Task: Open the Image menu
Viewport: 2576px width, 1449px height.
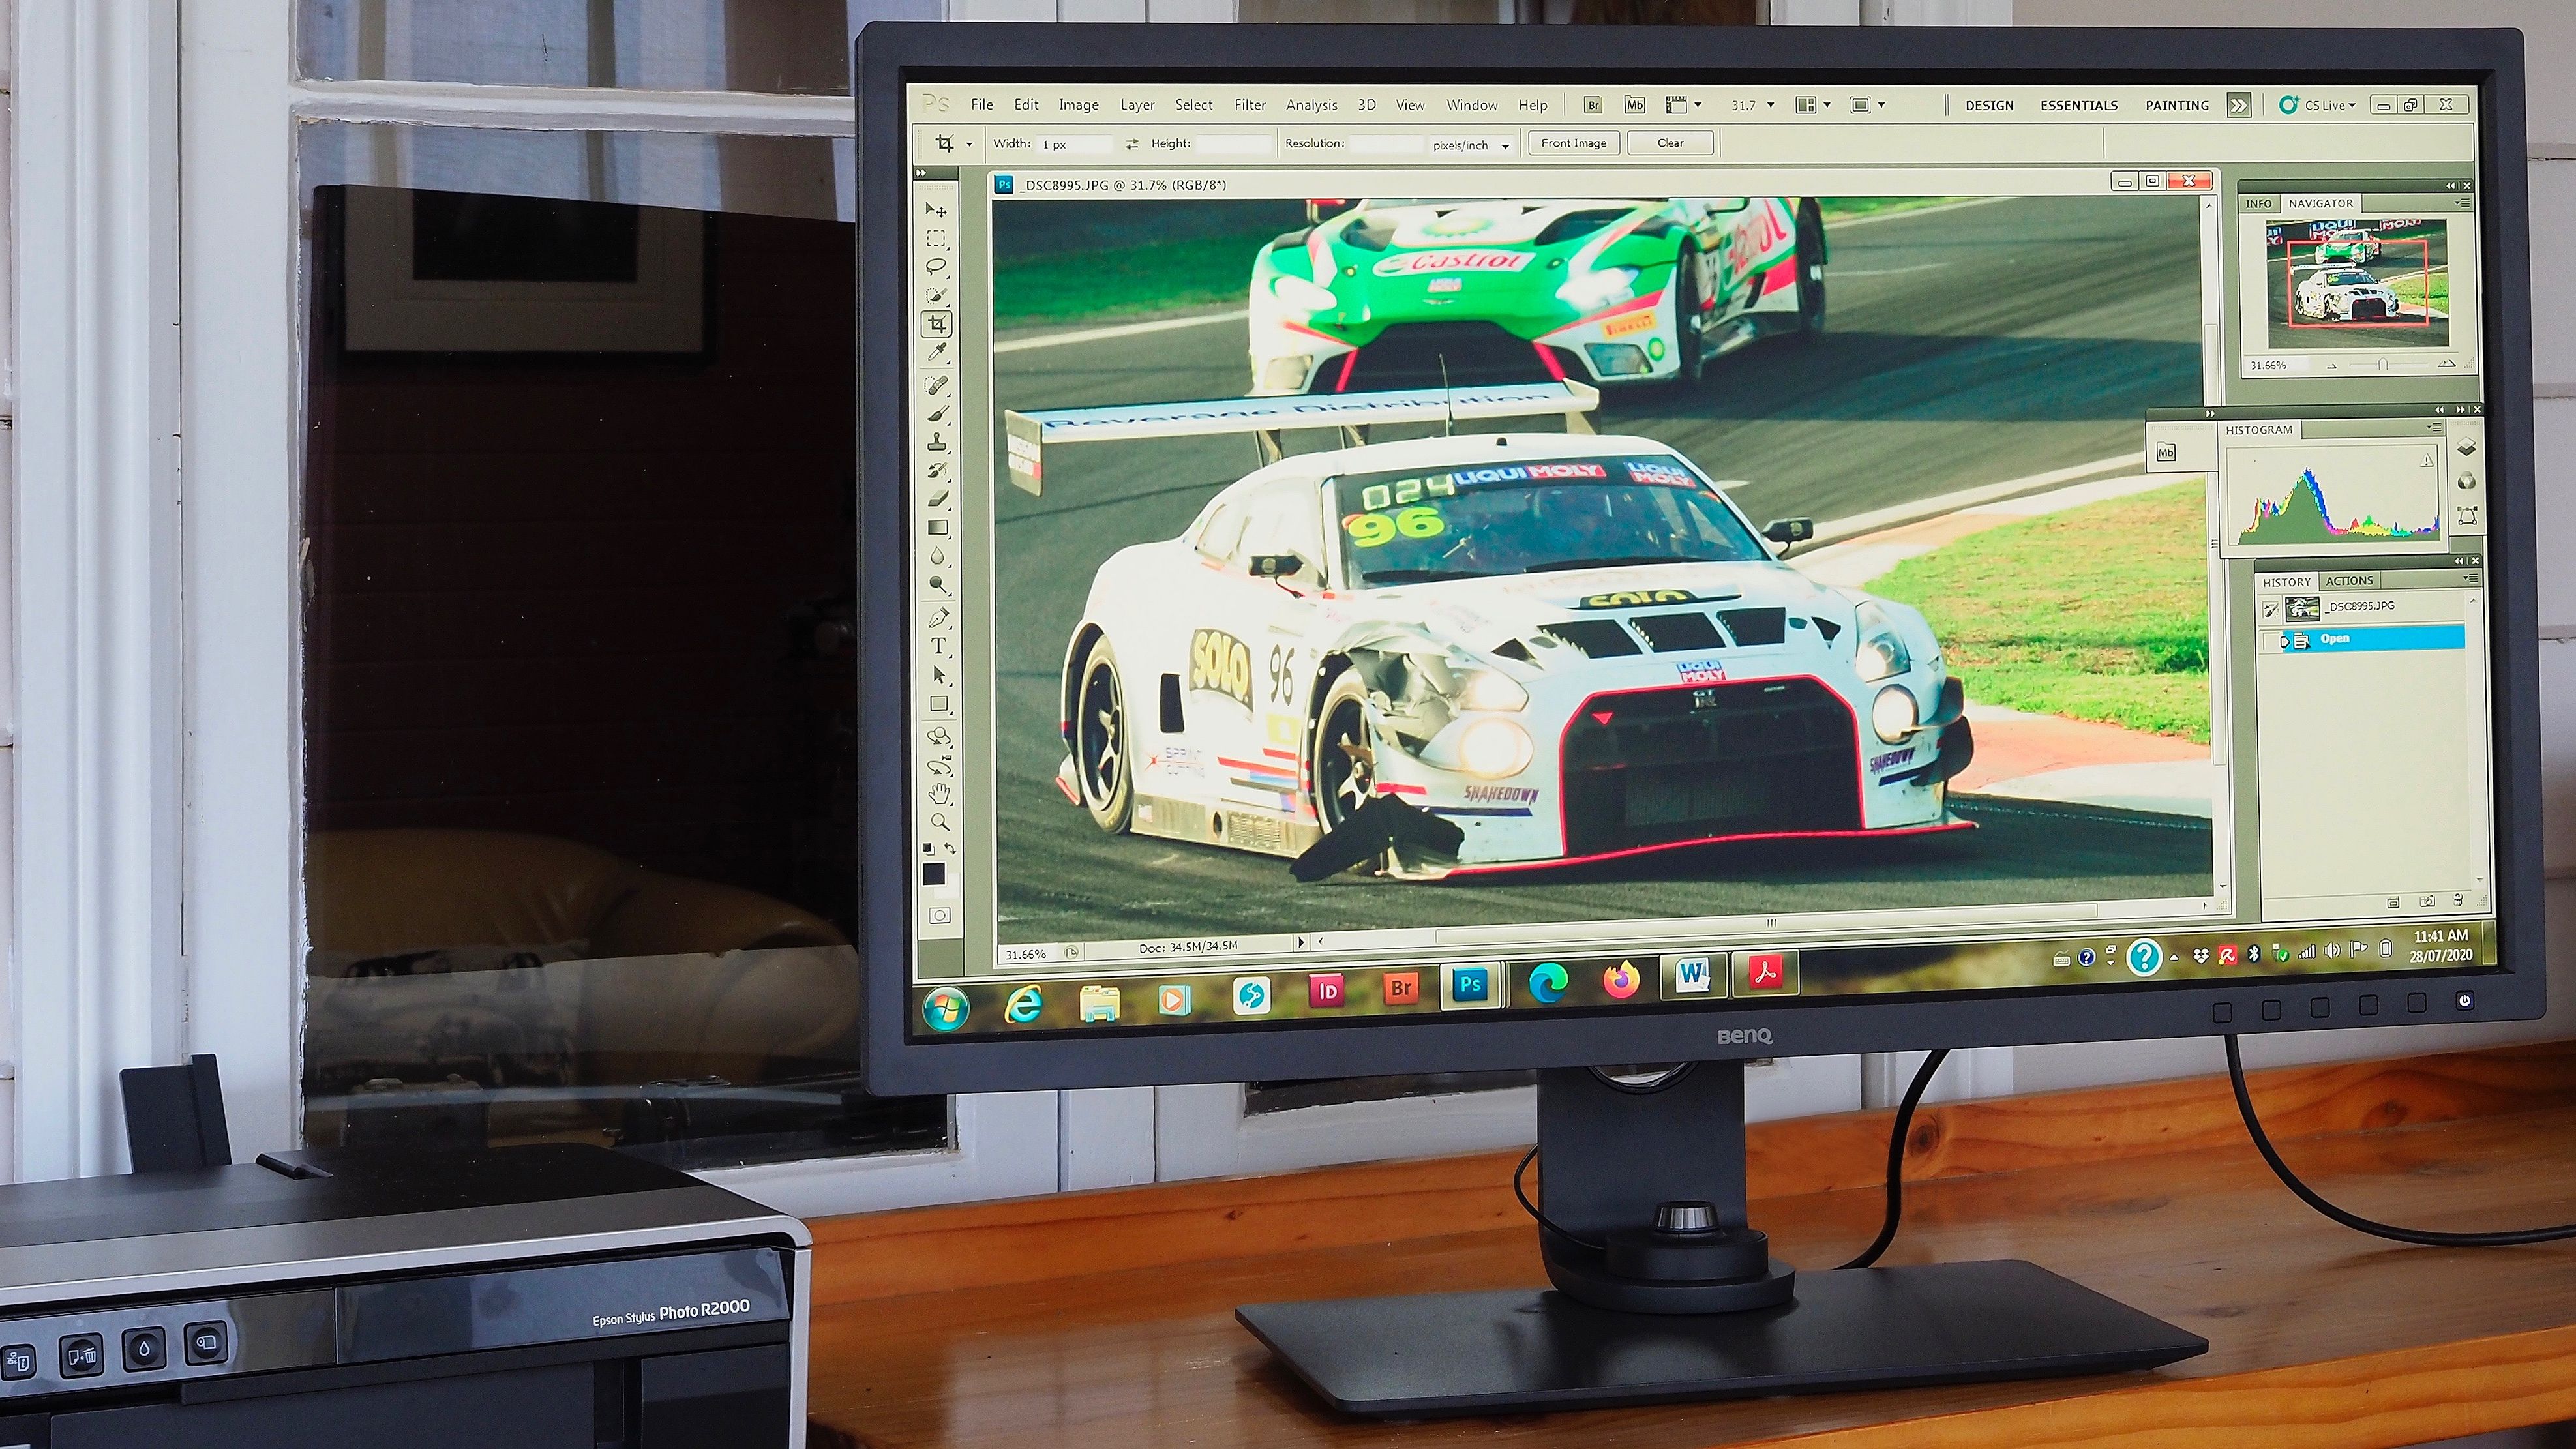Action: click(x=1078, y=105)
